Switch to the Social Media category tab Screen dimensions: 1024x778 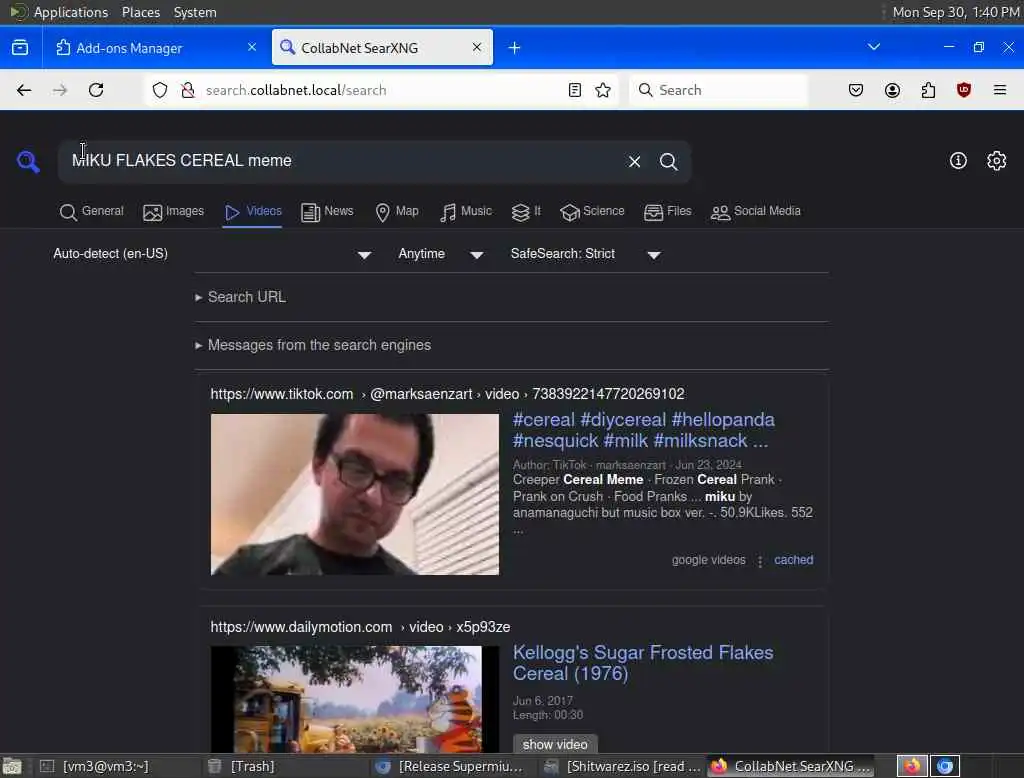tap(756, 212)
